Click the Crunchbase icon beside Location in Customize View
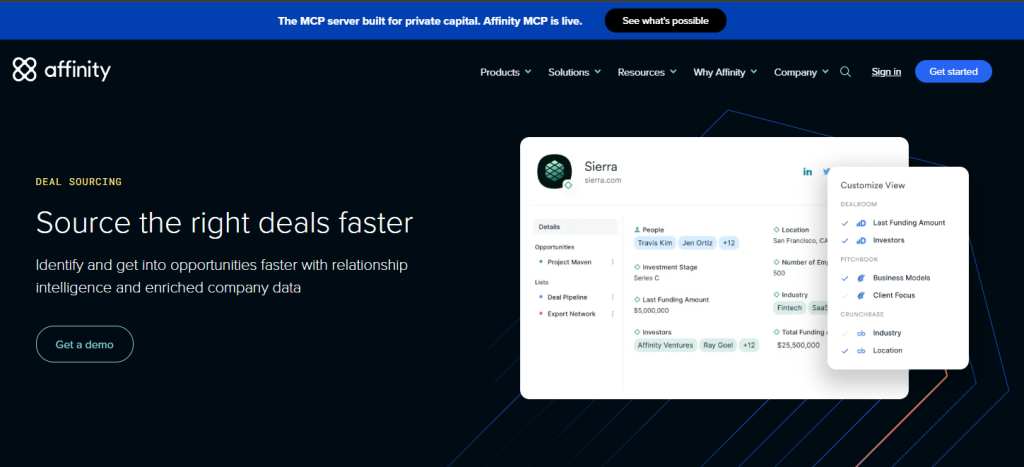Image resolution: width=1024 pixels, height=467 pixels. pos(861,351)
